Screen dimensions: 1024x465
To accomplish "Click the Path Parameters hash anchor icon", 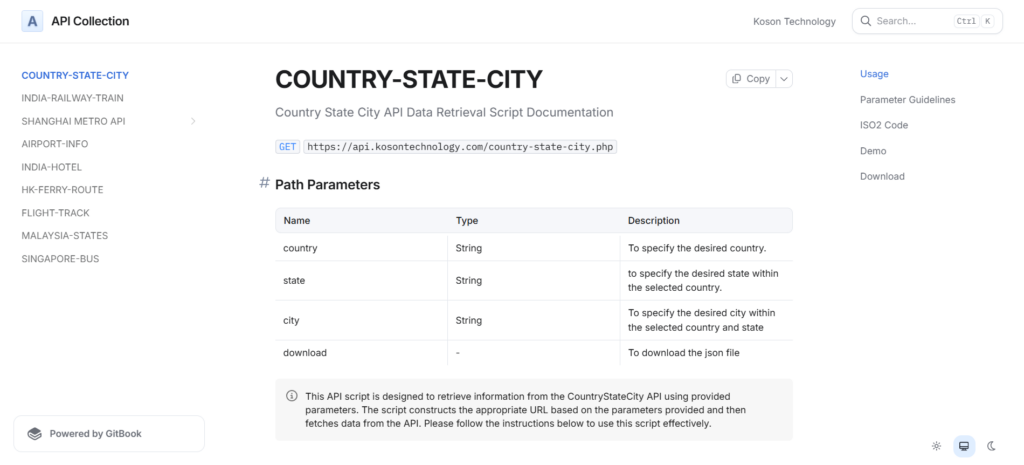I will (264, 184).
